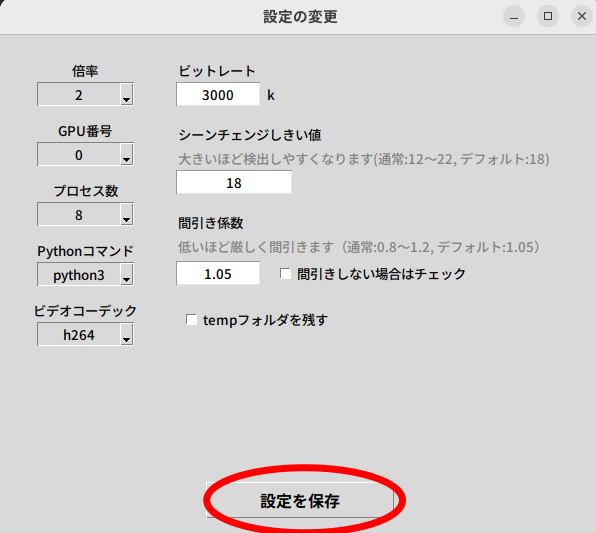Enable 間引きしない場合はチェック checkbox
596x533 pixels.
[x=285, y=274]
